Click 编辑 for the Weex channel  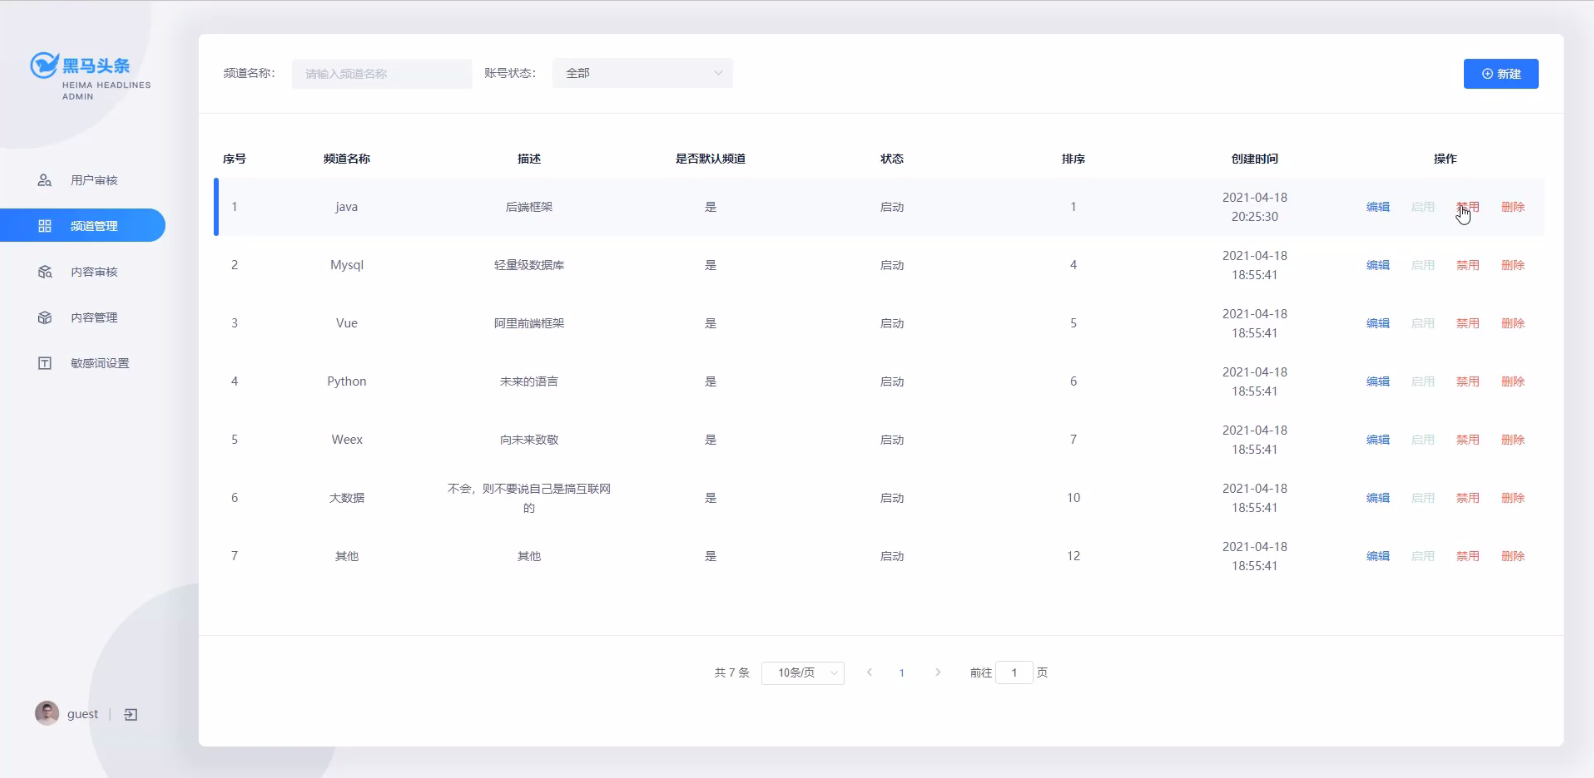1378,440
